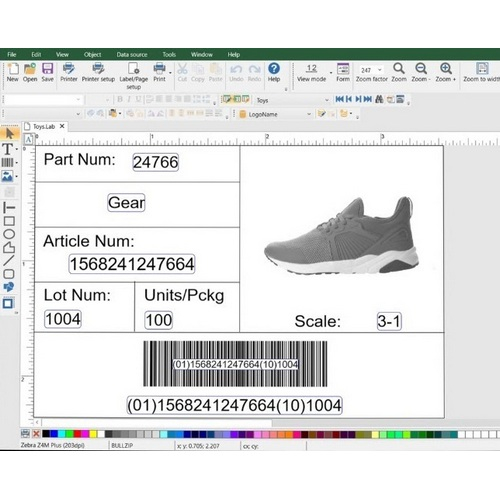
Task: Click the frame tool at toolbox bottom
Action: coord(8,303)
